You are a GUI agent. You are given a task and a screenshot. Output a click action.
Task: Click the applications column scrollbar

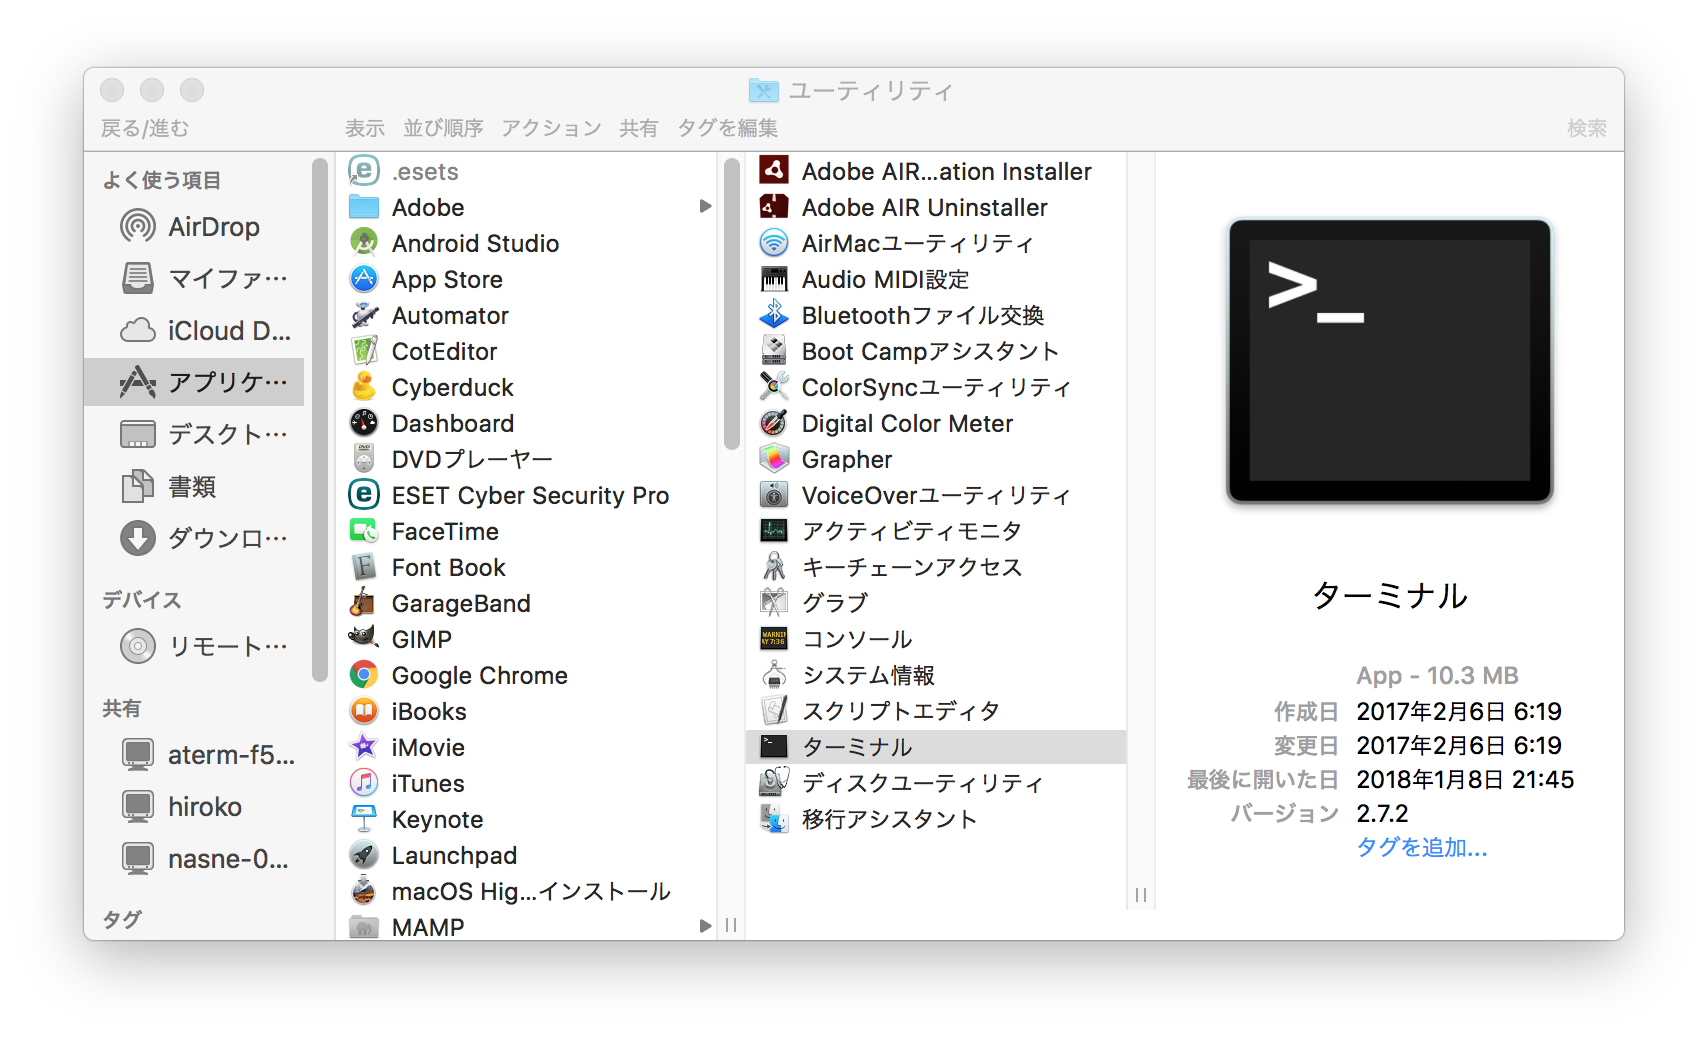(x=732, y=304)
